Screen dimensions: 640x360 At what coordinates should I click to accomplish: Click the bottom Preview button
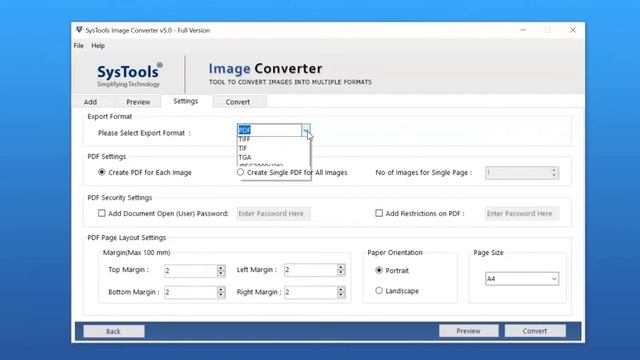click(469, 331)
